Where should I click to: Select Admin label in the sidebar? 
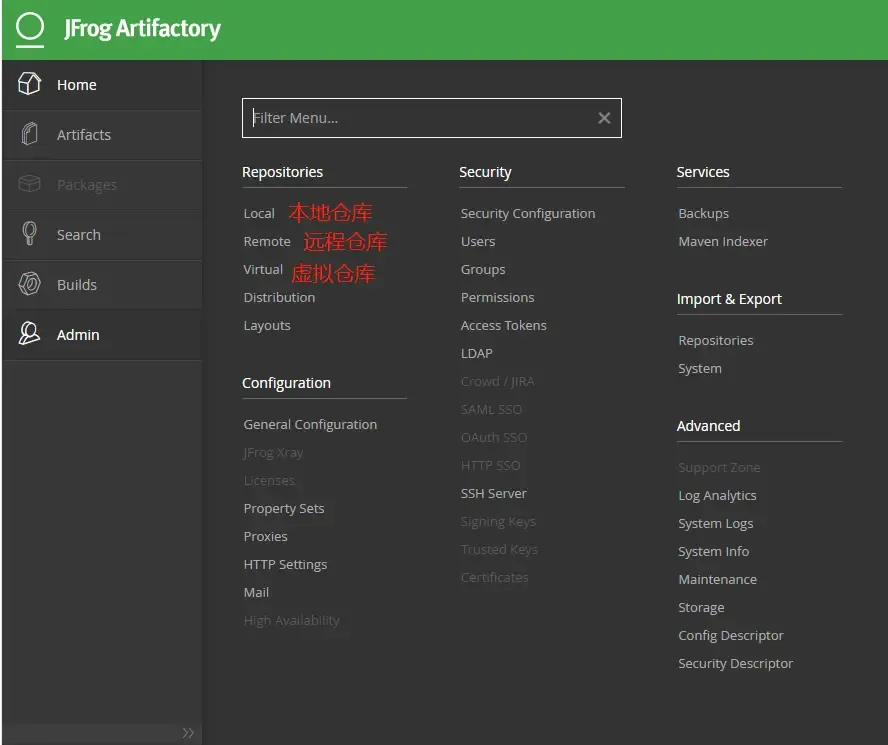pyautogui.click(x=78, y=335)
